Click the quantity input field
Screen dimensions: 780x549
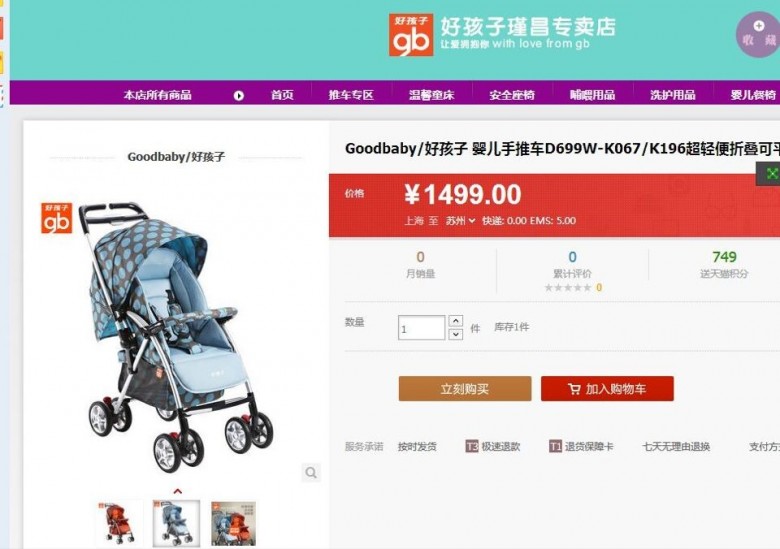tap(421, 328)
